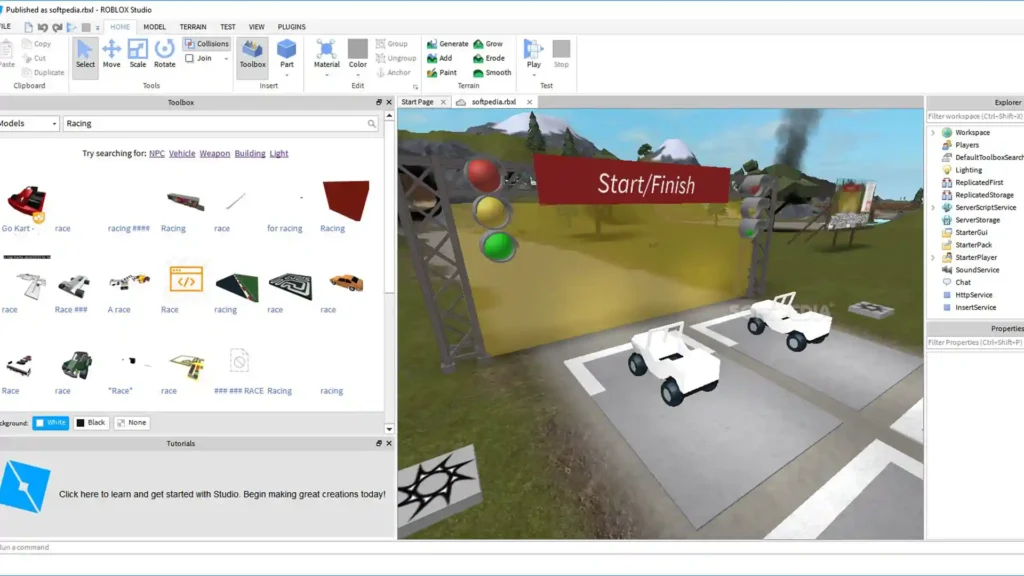Click the Cut clipboard button

35,58
